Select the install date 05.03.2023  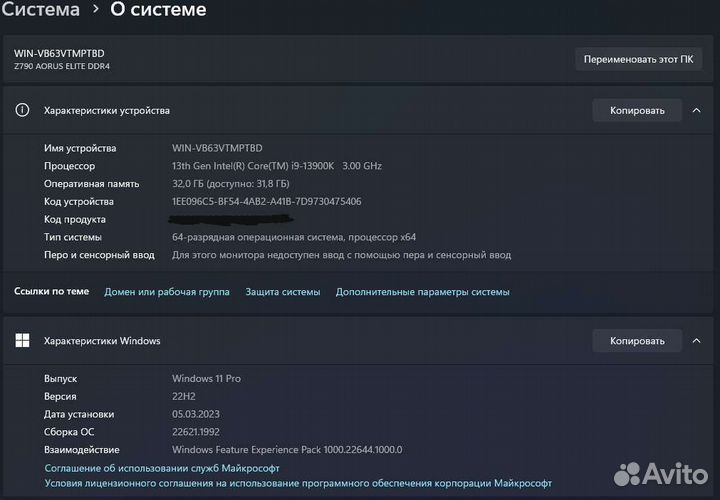coord(196,414)
